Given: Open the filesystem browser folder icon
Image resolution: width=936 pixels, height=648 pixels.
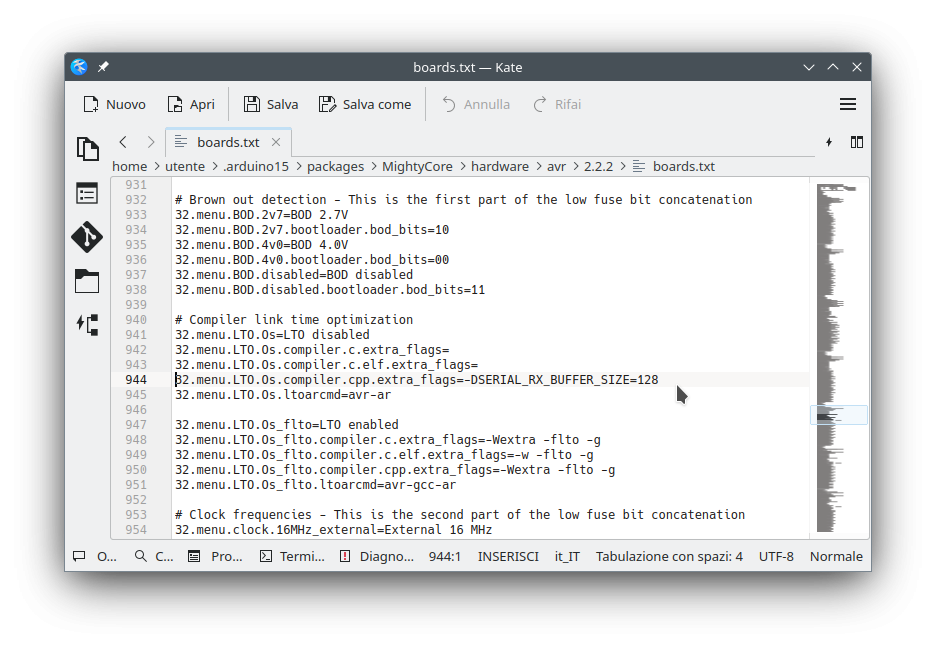Looking at the screenshot, I should point(87,281).
